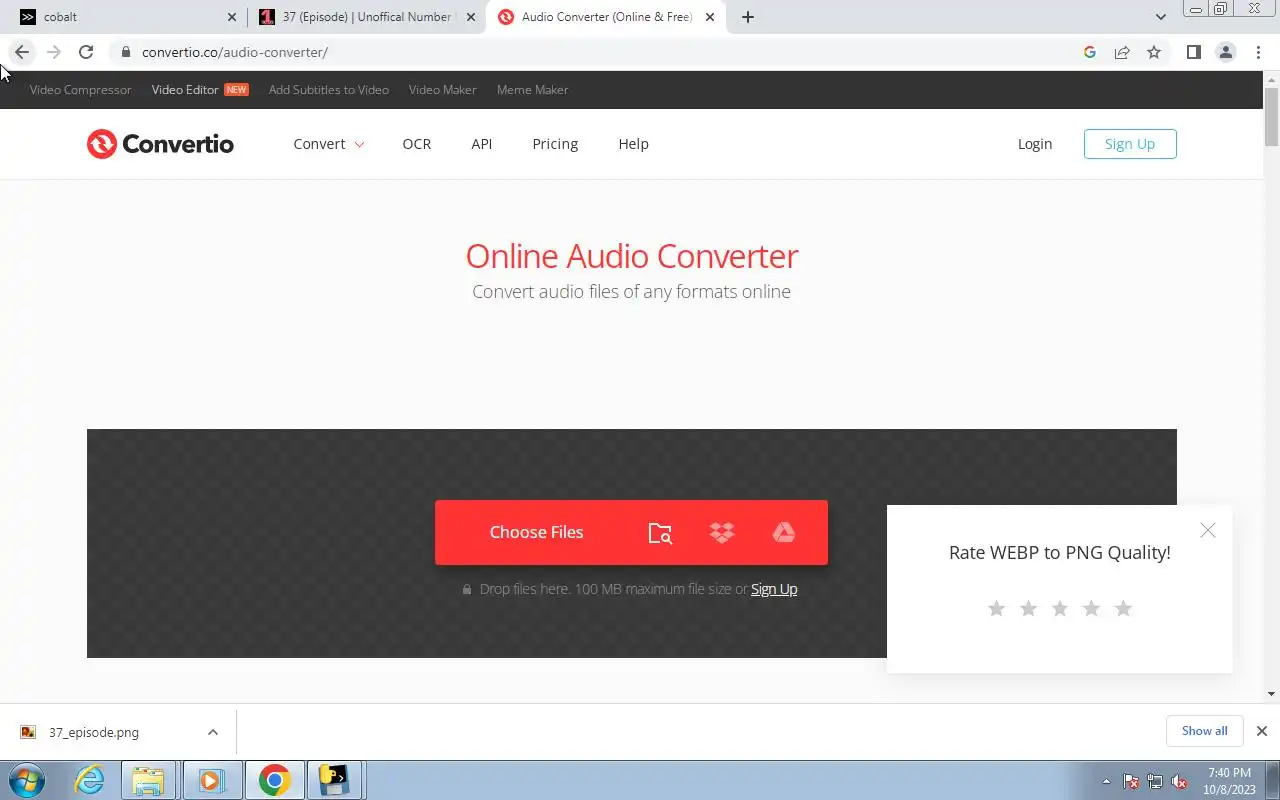1280x800 pixels.
Task: Open File Explorer from taskbar
Action: point(148,780)
